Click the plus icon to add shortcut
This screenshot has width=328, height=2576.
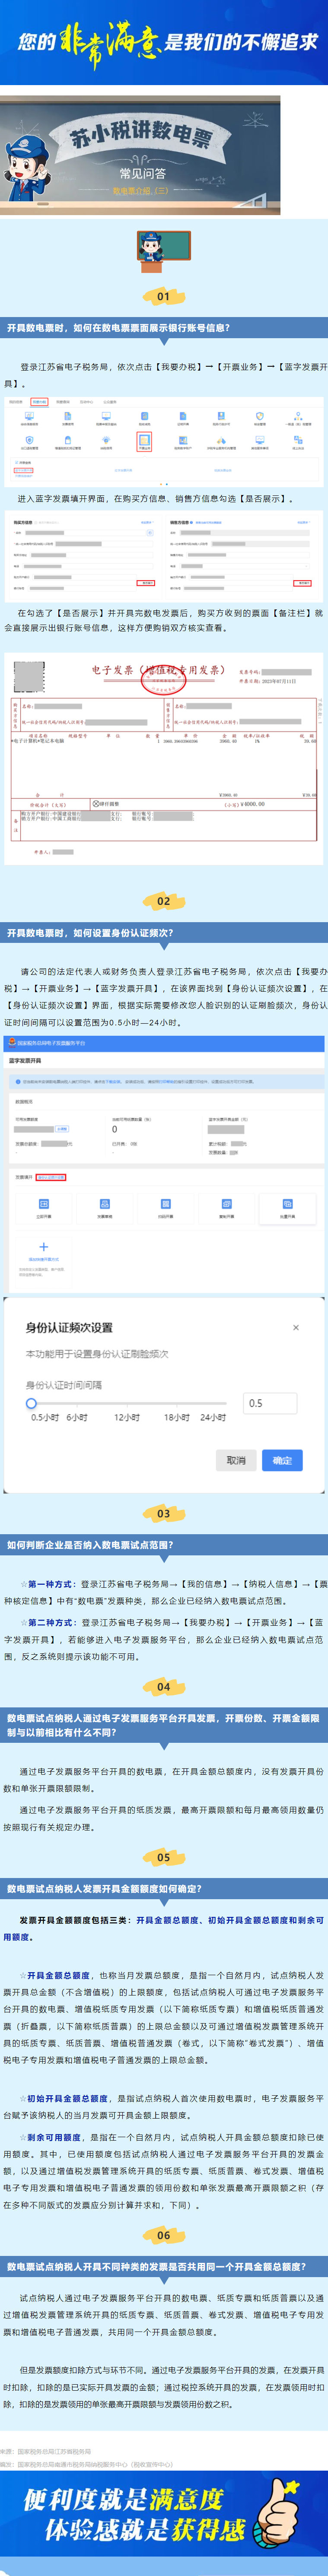tap(43, 1247)
